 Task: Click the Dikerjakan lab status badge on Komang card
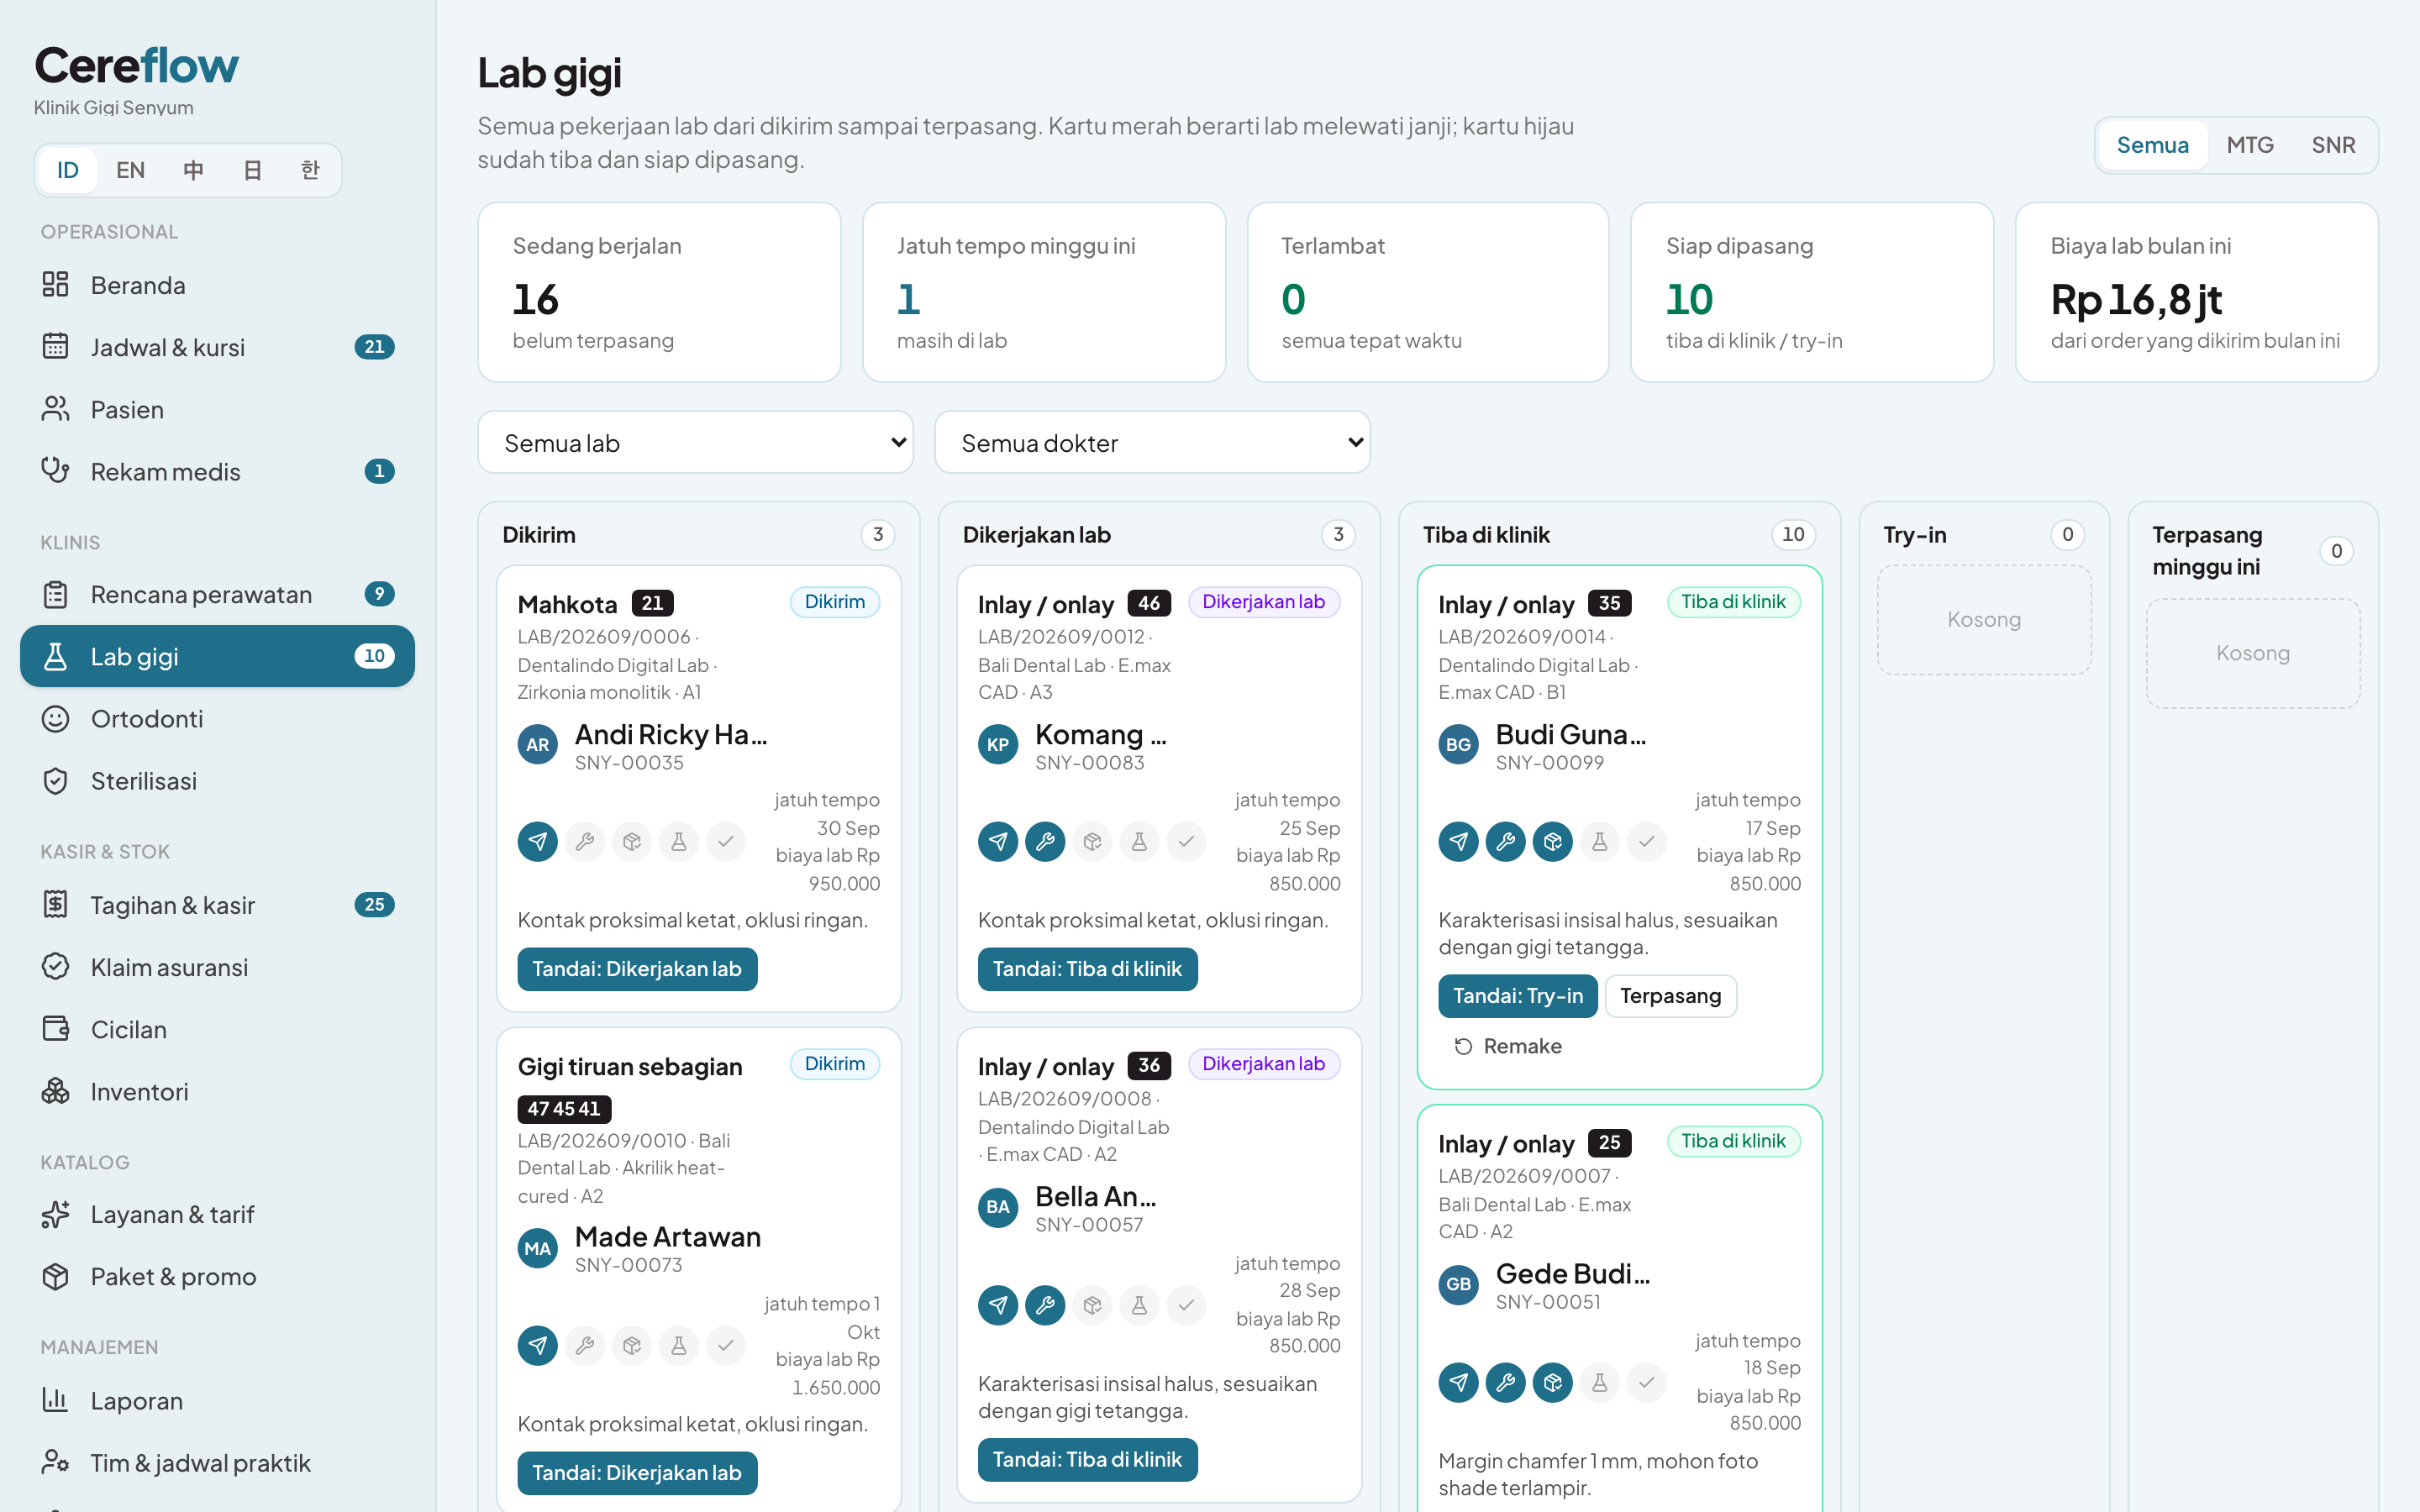1263,602
